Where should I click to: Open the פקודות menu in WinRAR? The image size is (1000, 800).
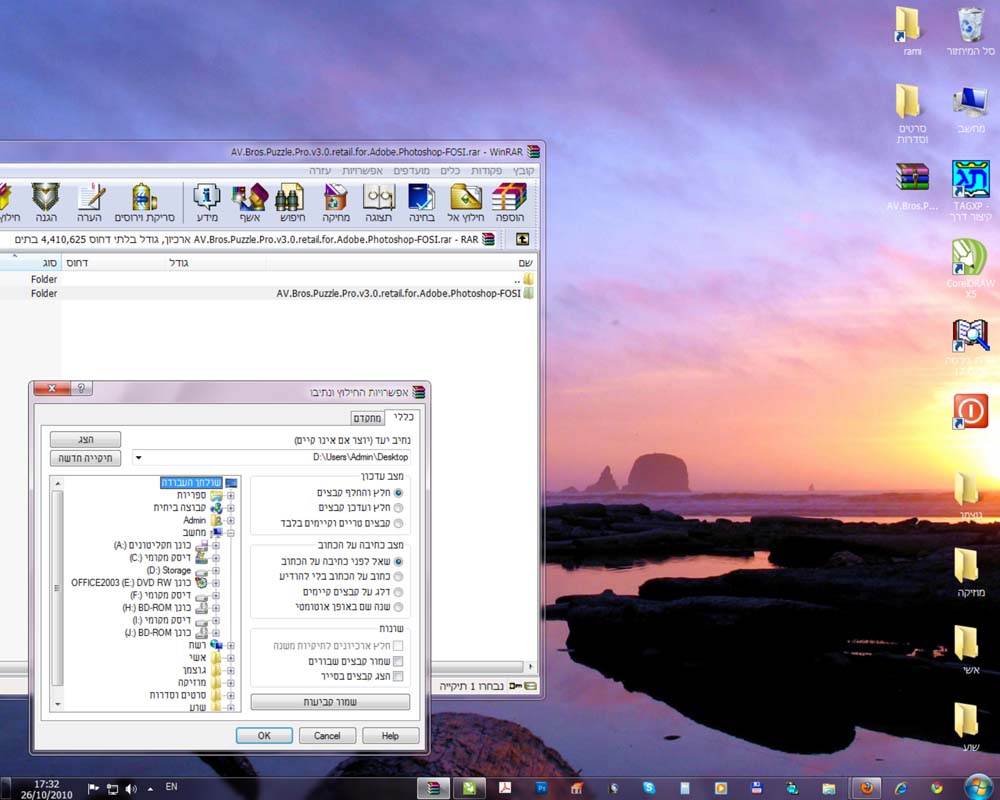486,170
